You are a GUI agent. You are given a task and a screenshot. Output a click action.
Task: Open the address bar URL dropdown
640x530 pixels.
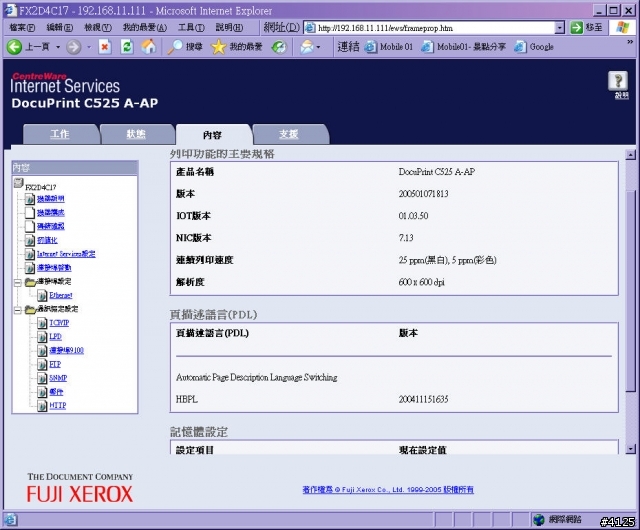pos(560,28)
